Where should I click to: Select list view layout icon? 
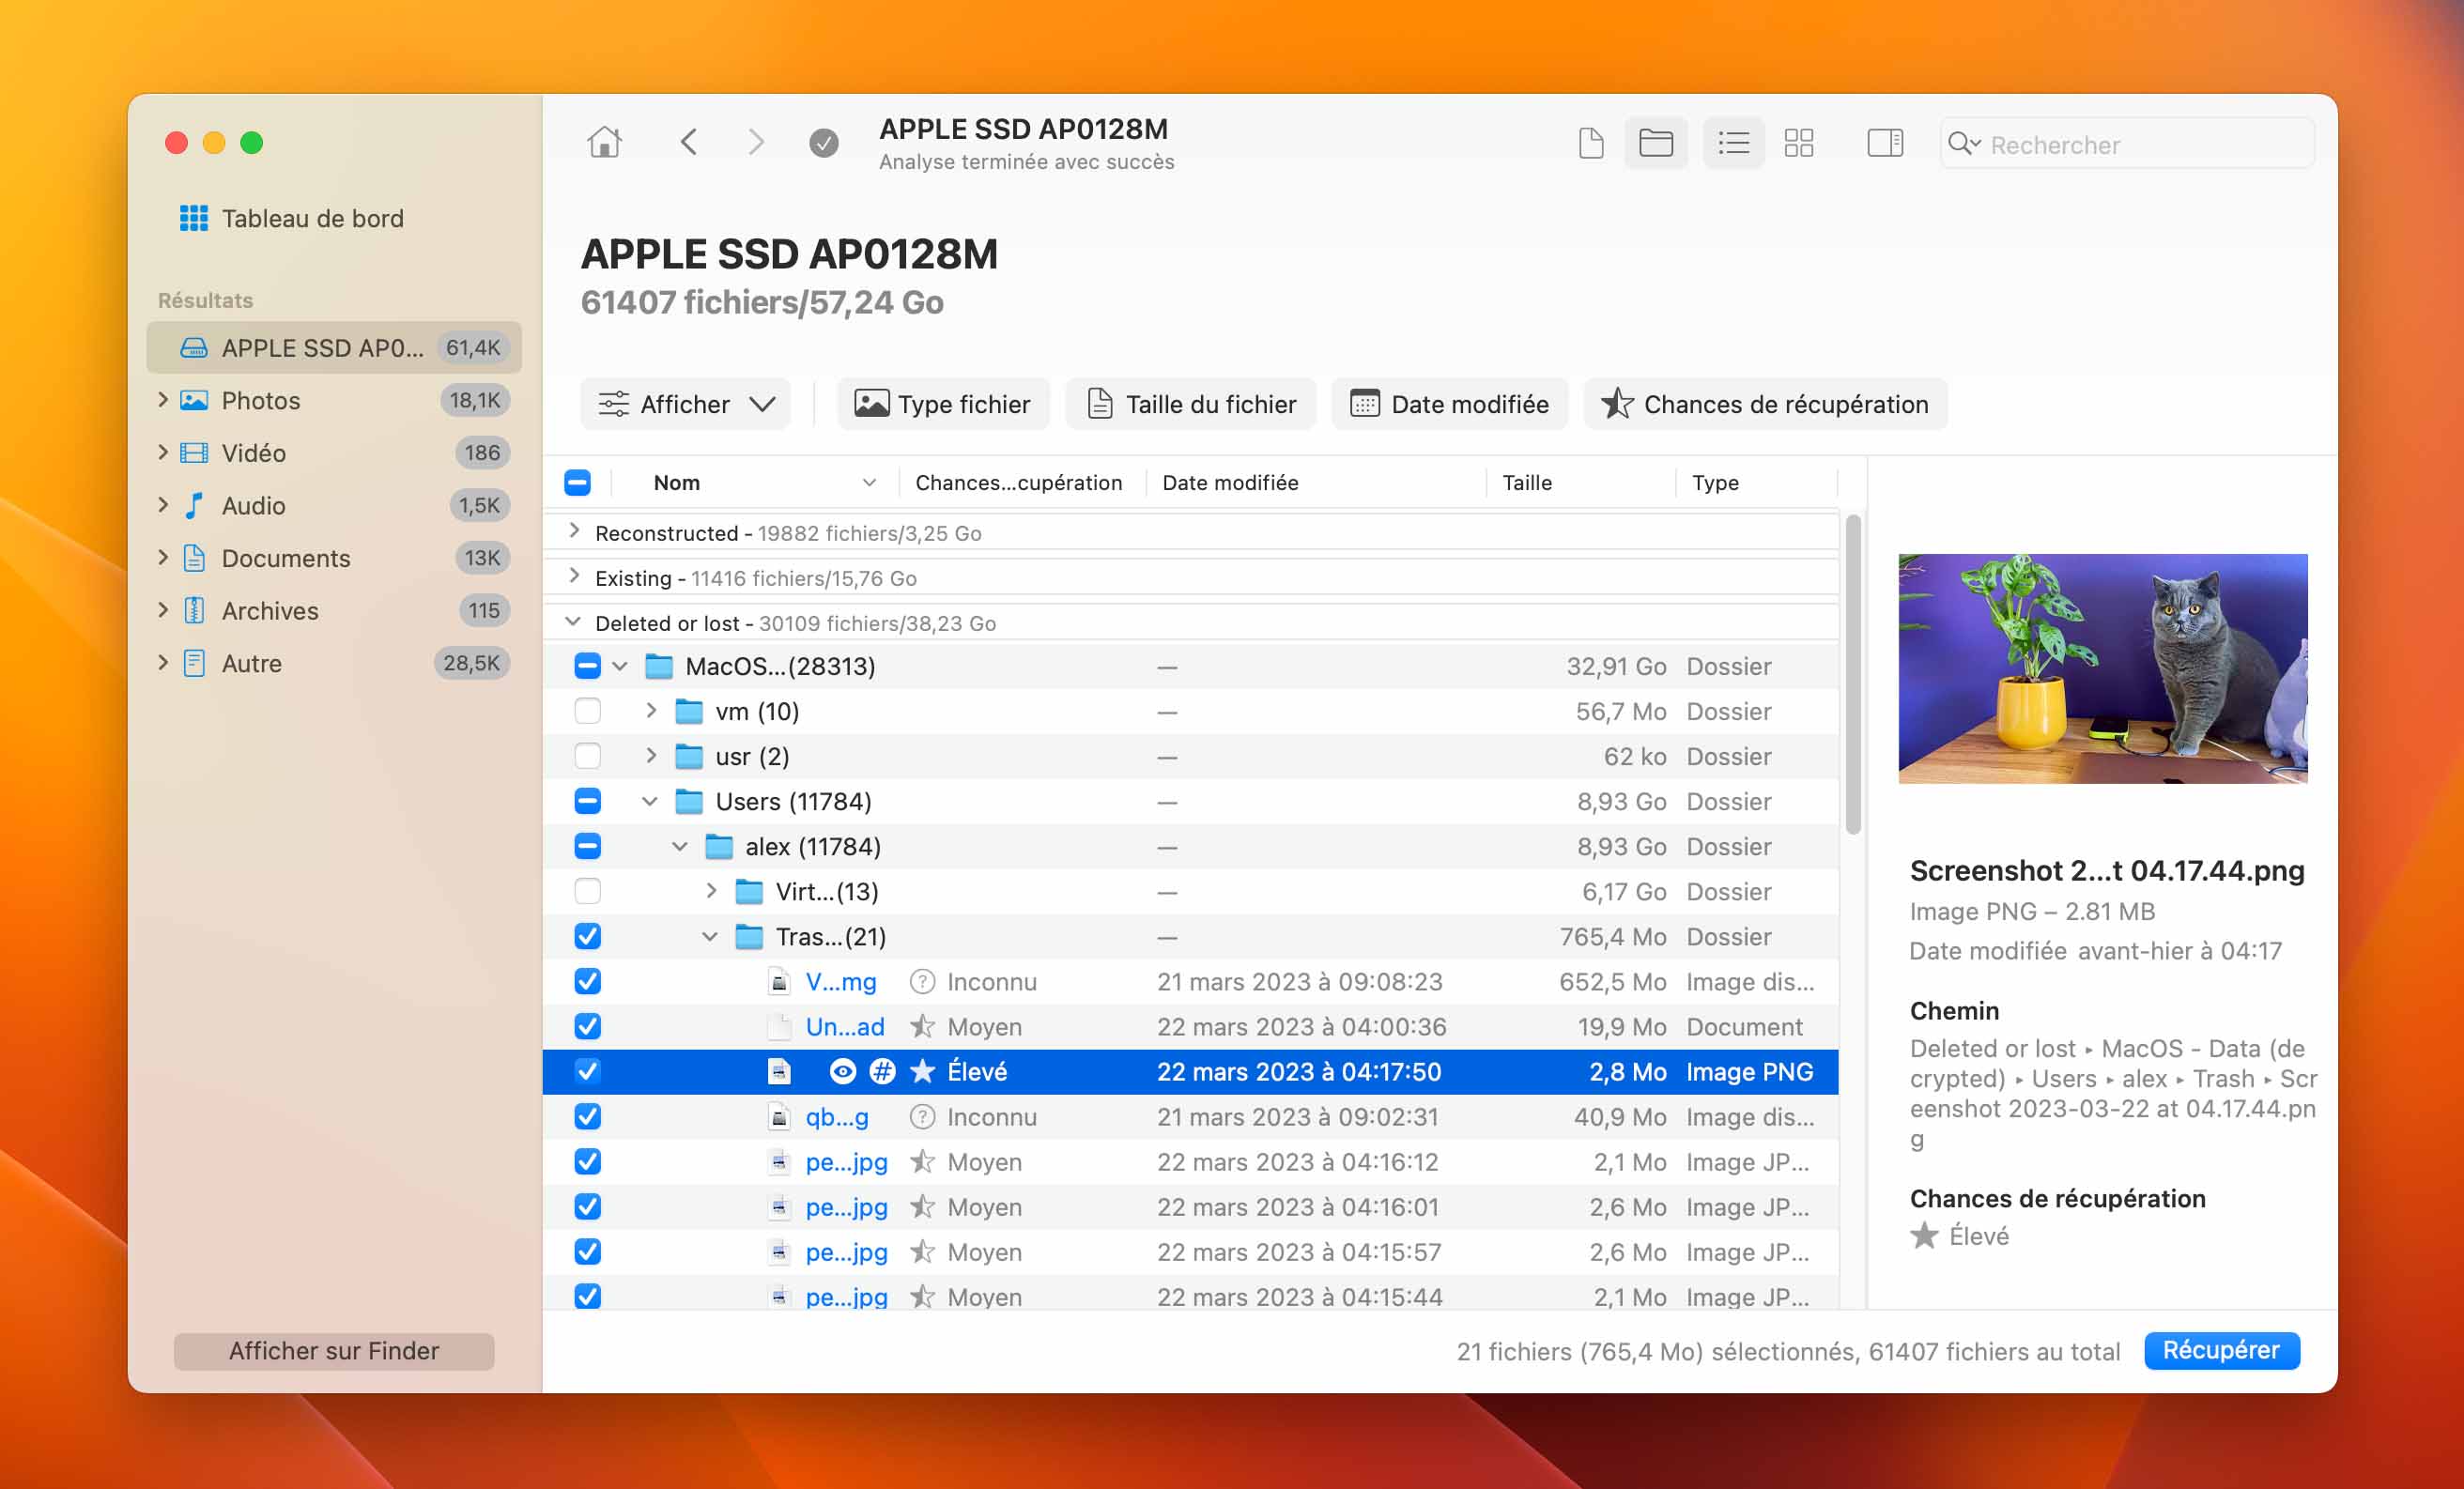click(1734, 143)
